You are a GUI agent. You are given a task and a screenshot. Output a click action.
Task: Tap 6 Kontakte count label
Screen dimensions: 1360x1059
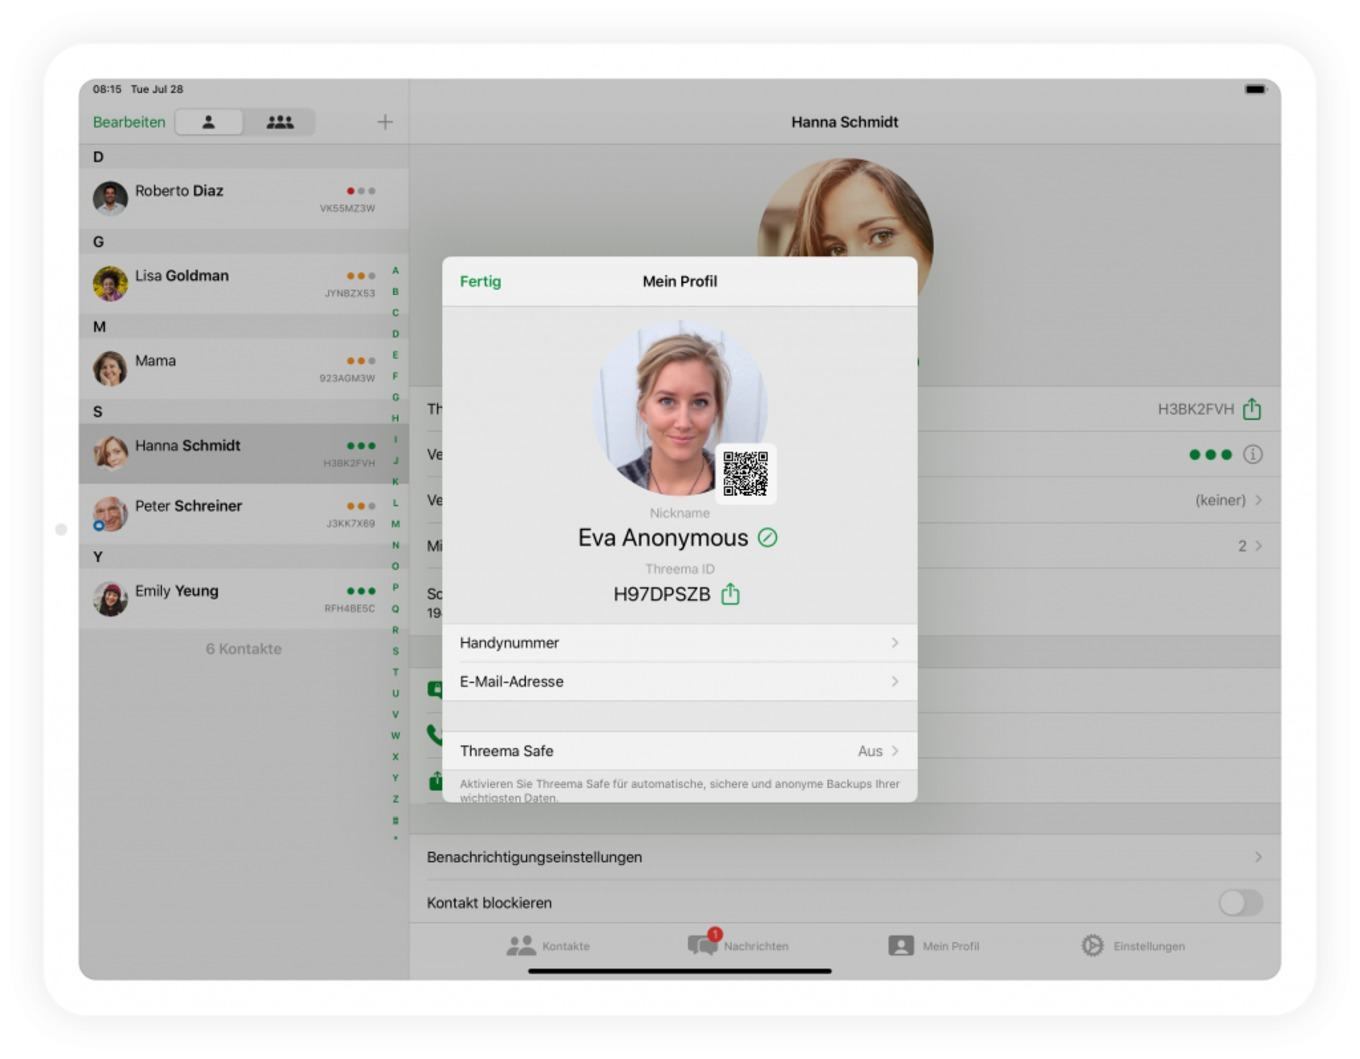click(244, 649)
